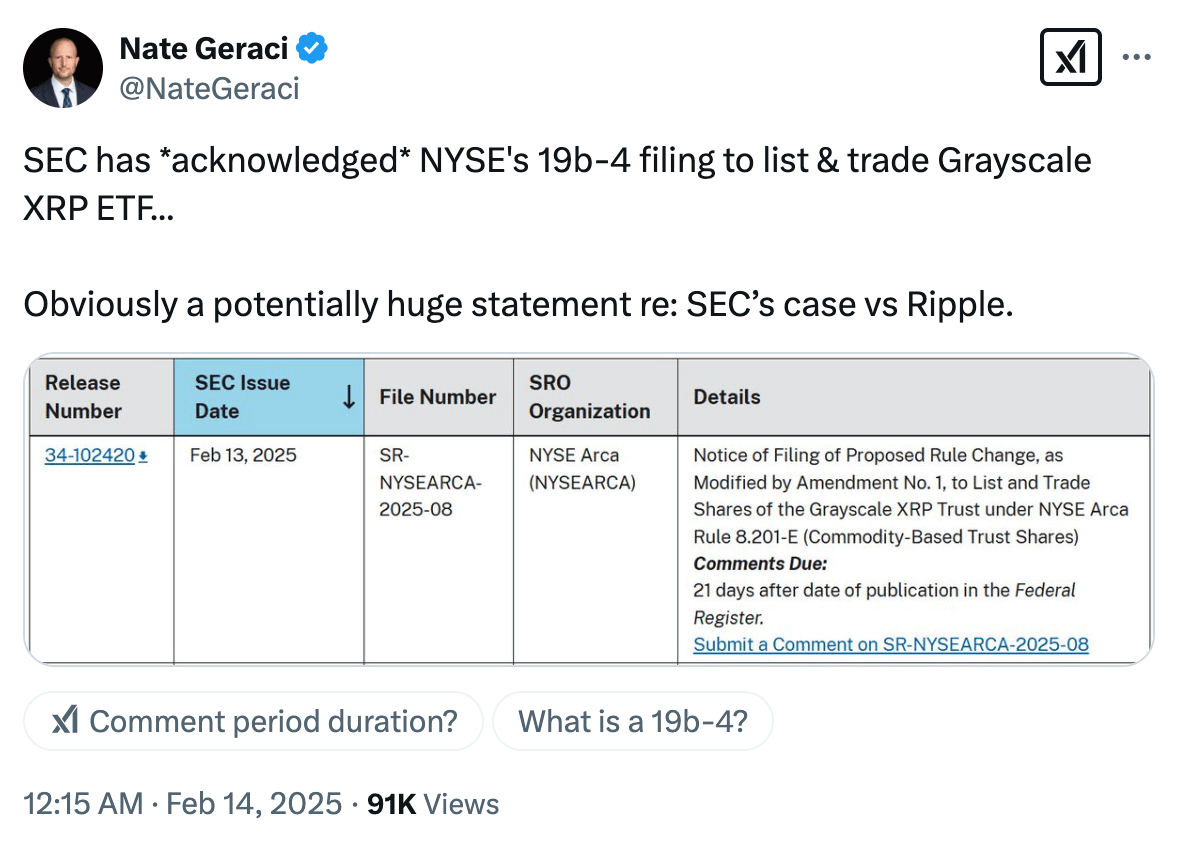1180x844 pixels.
Task: Click the 'Comment period duration?' suggestion button
Action: click(253, 720)
